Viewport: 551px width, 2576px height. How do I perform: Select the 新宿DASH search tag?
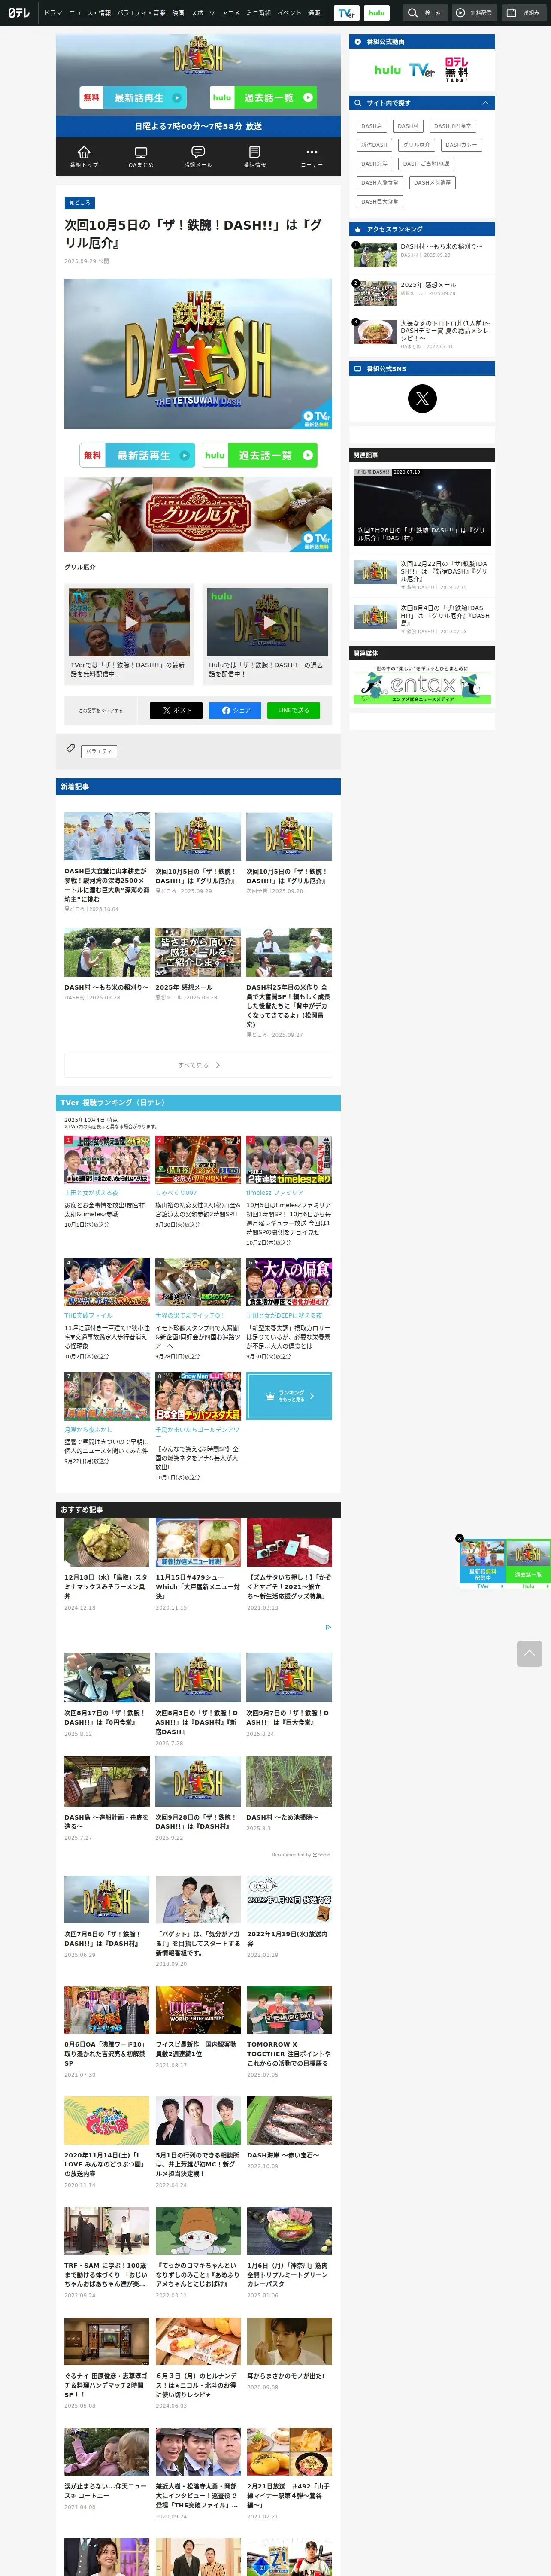374,145
